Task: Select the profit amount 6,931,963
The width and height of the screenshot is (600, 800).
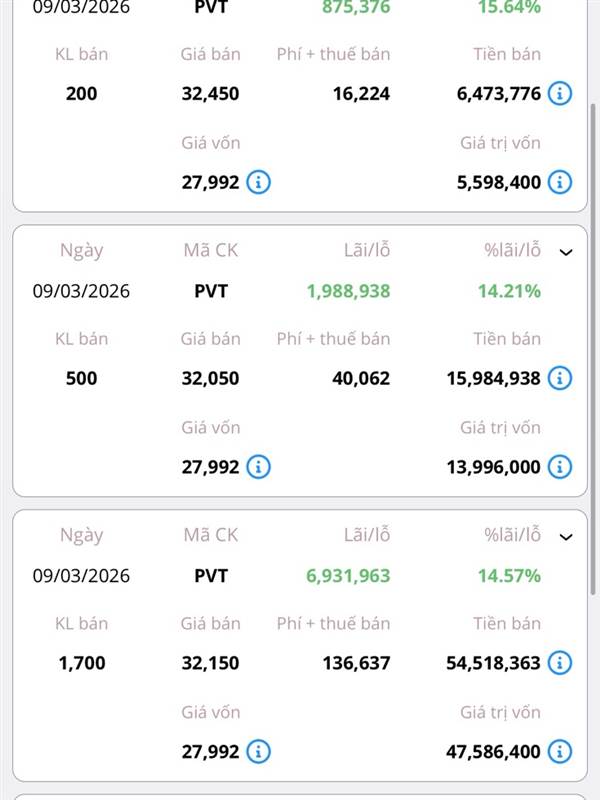Action: point(348,576)
